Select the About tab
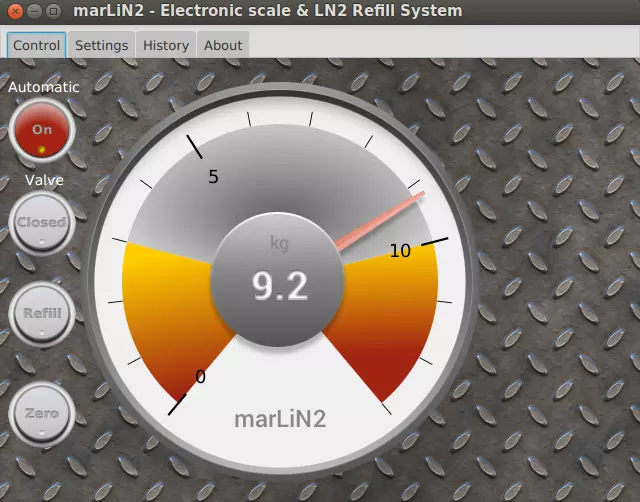This screenshot has height=502, width=640. click(223, 45)
